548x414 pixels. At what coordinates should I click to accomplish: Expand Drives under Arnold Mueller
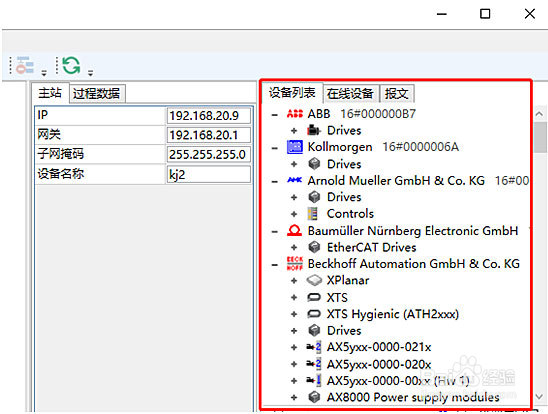click(x=294, y=197)
